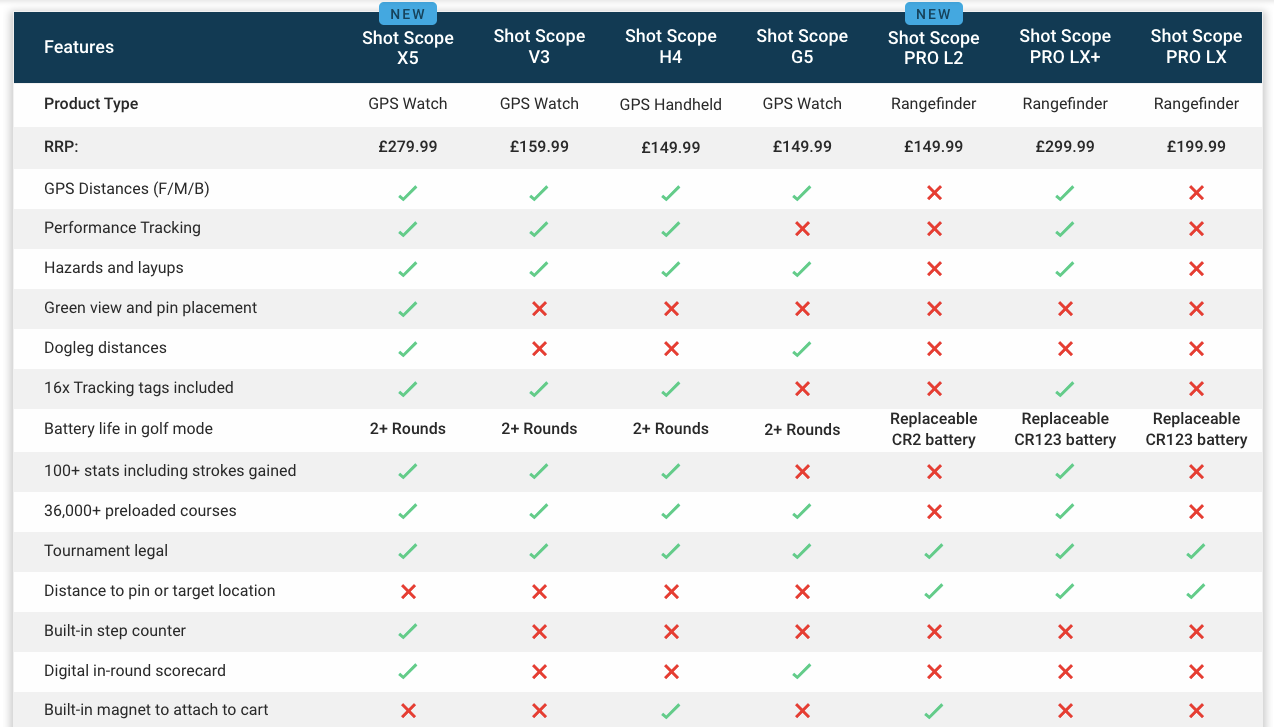Click the Features header label
1274x727 pixels.
pyautogui.click(x=79, y=47)
